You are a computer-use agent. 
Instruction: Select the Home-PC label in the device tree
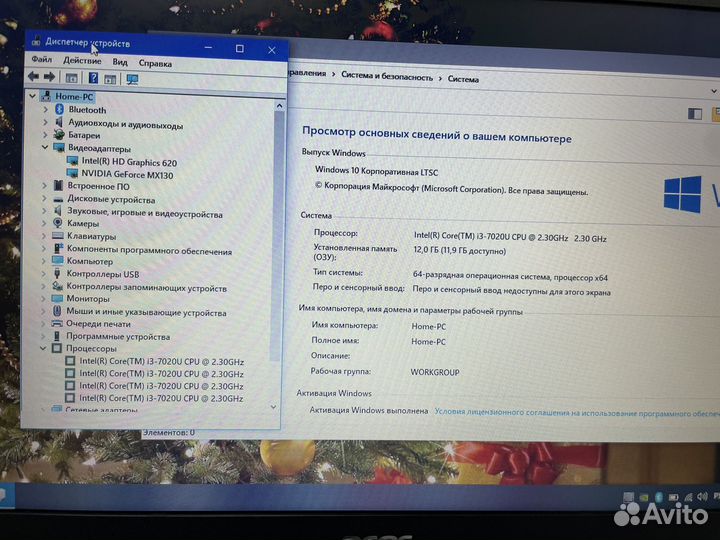pyautogui.click(x=74, y=96)
